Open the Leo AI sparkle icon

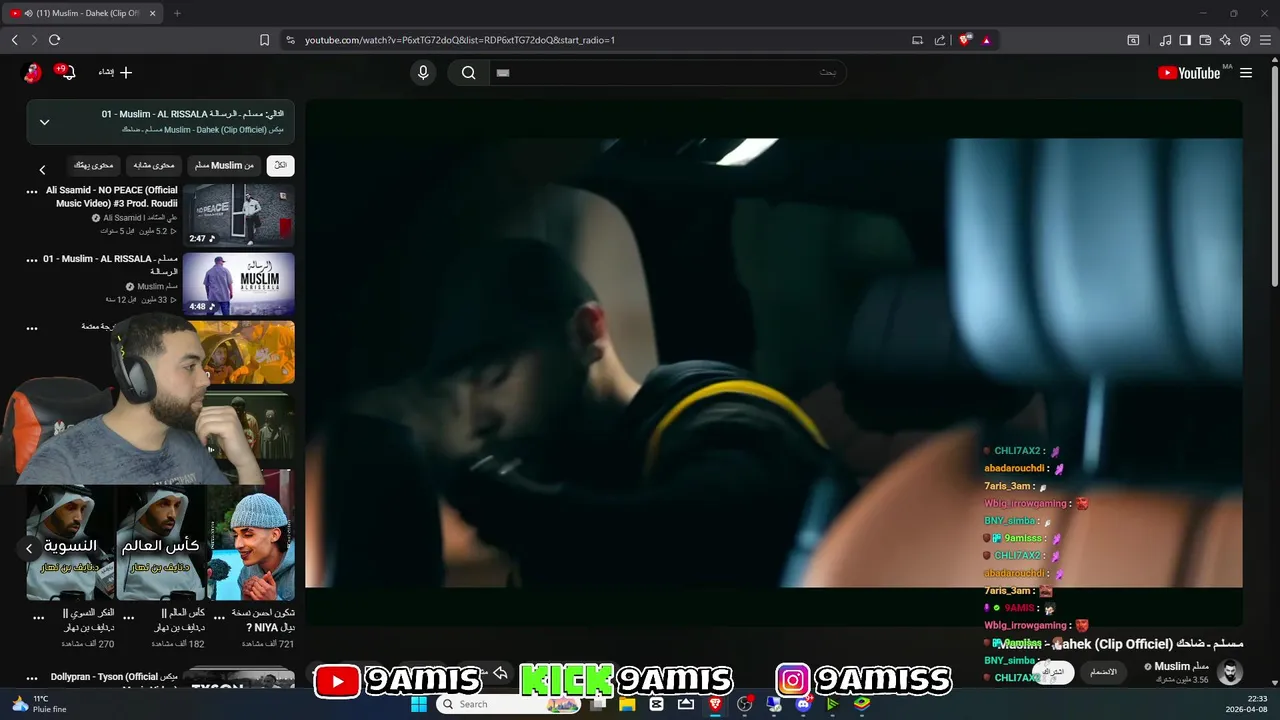point(1225,40)
